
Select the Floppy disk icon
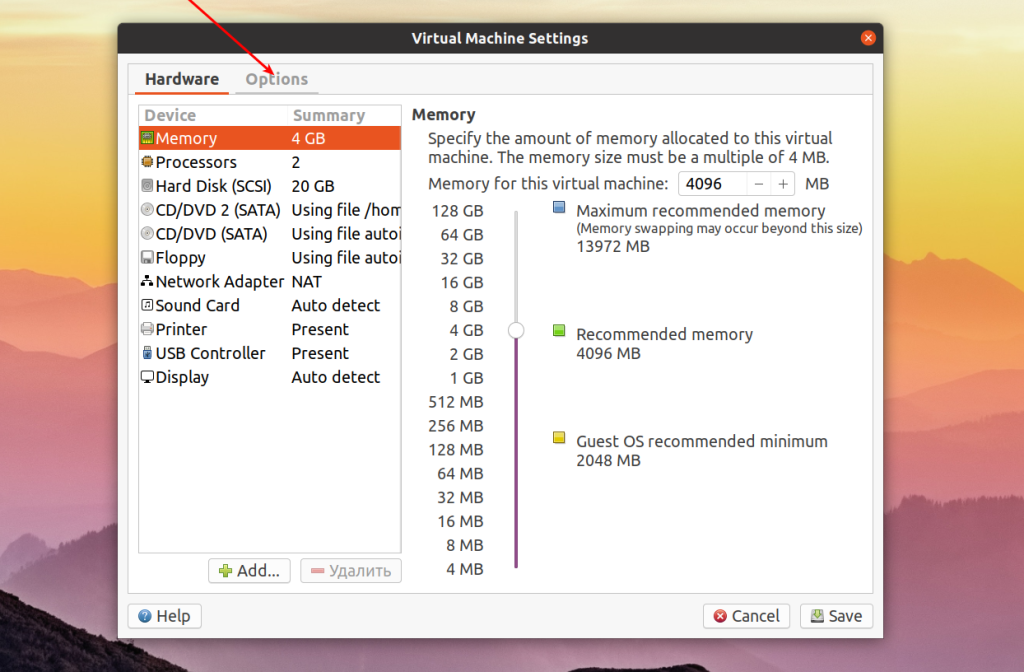pos(147,257)
